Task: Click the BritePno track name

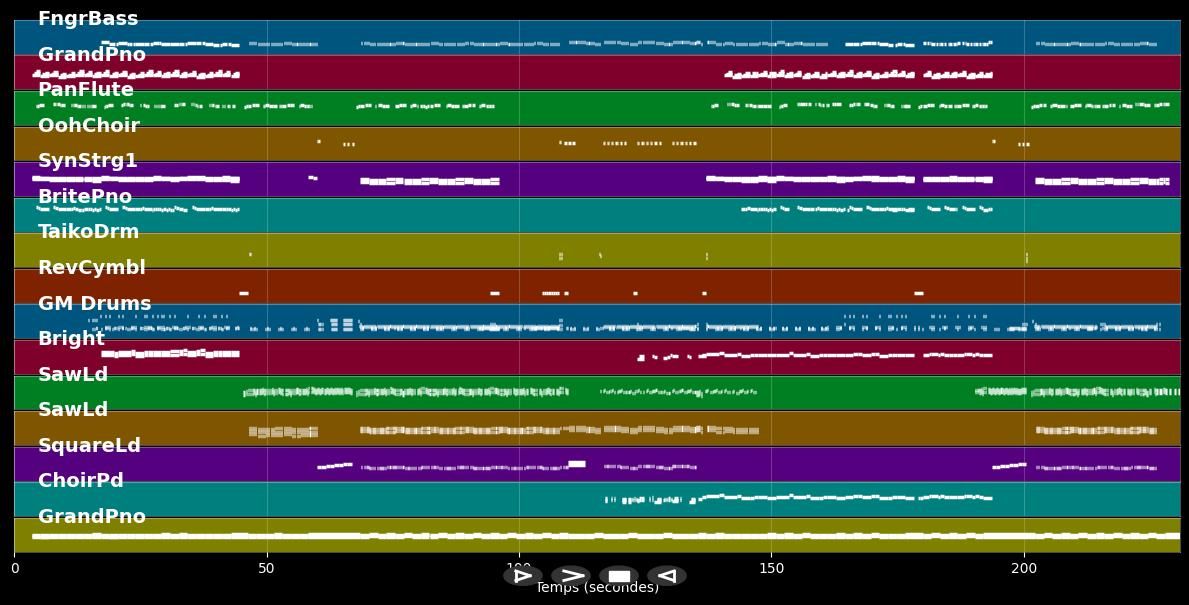Action: pyautogui.click(x=85, y=197)
